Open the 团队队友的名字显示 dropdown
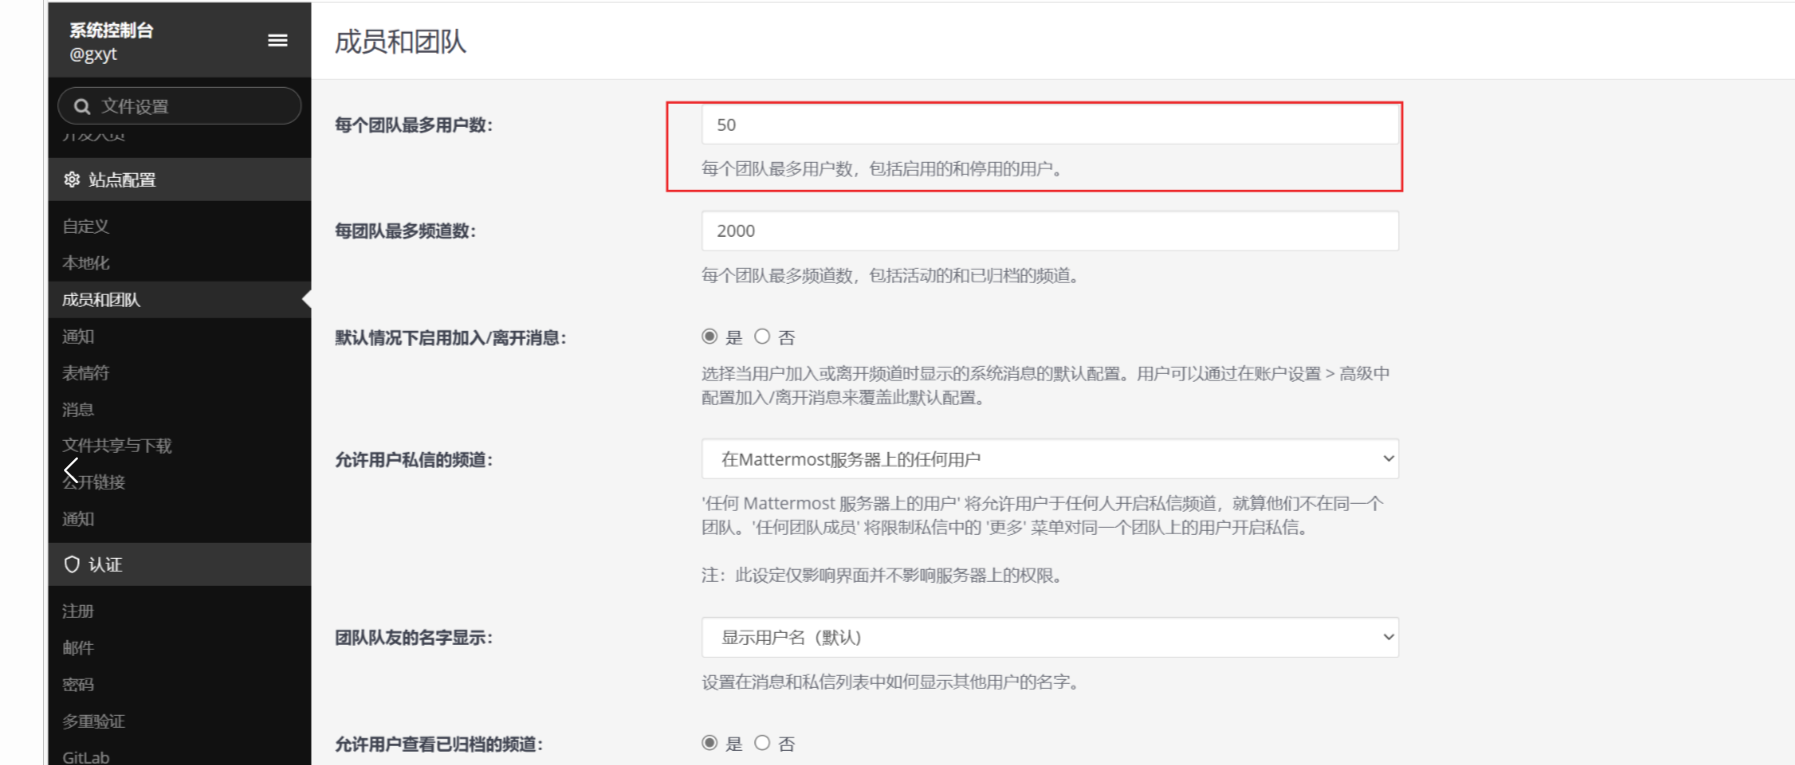 point(1050,637)
